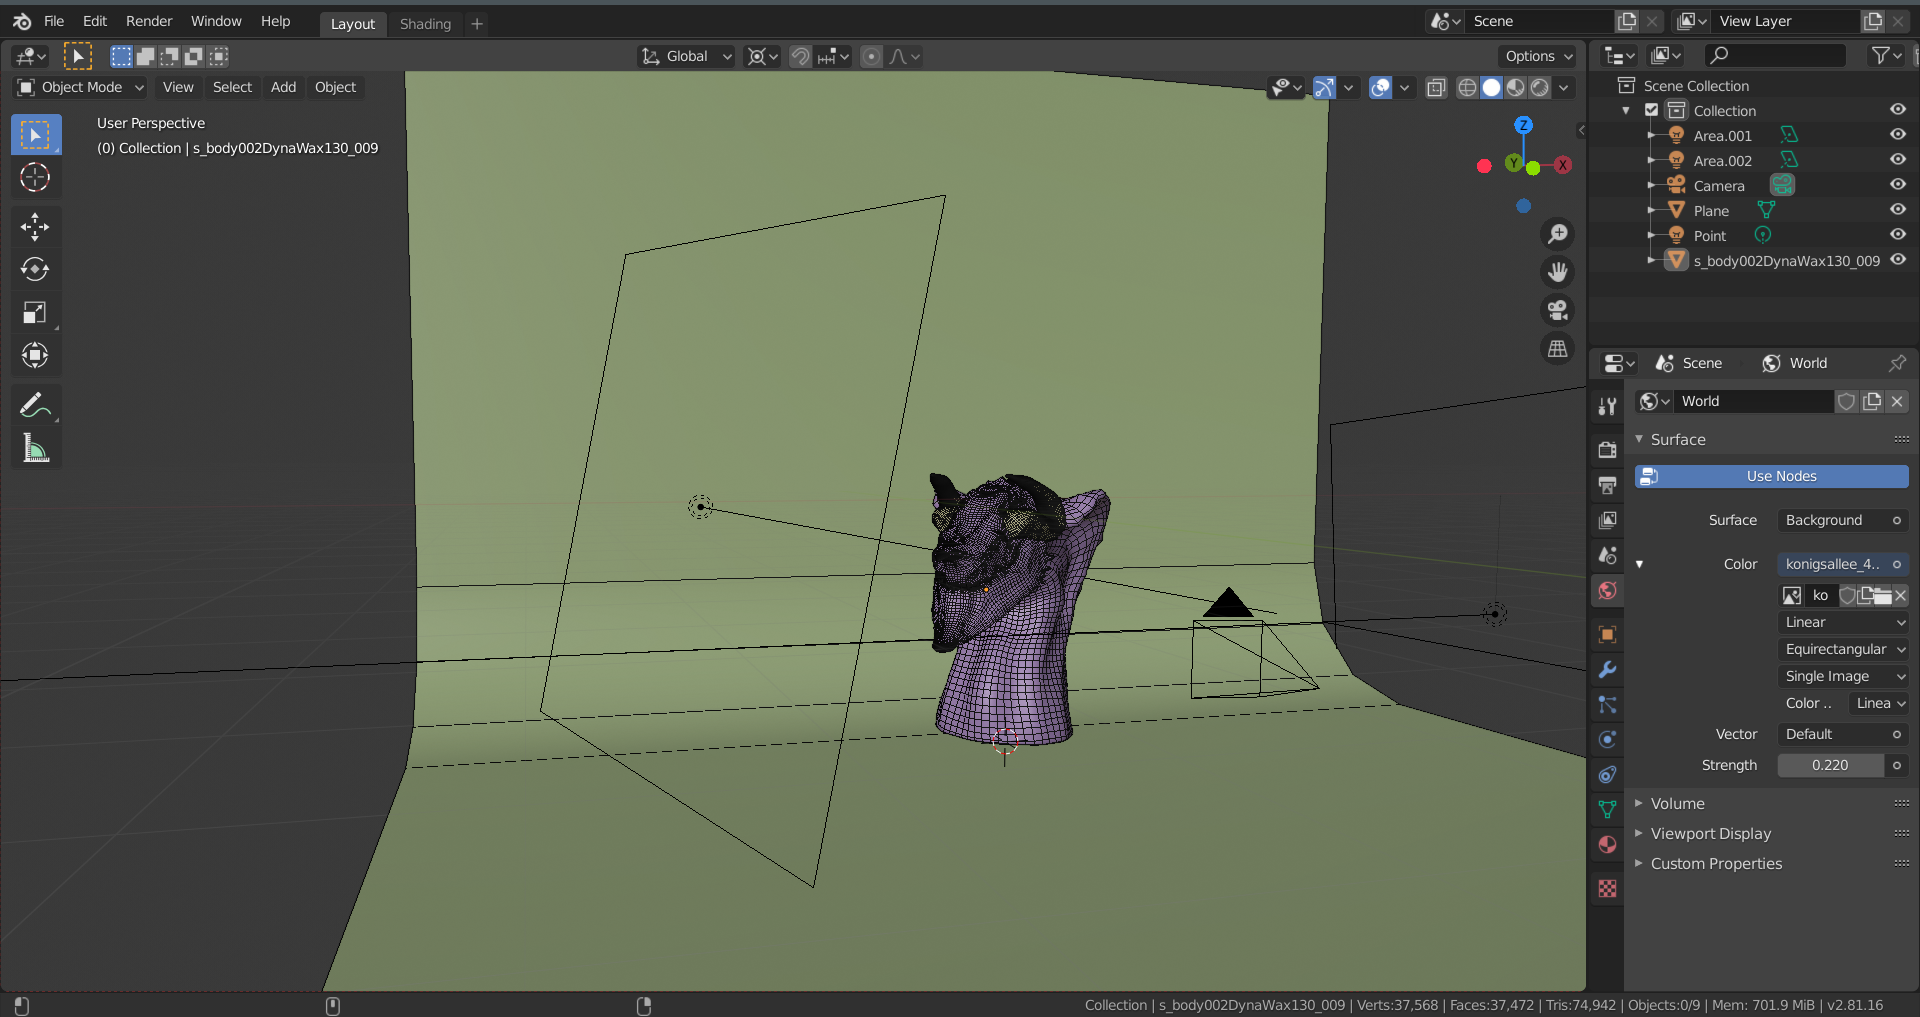This screenshot has width=1920, height=1017.
Task: Select the Annotate tool
Action: tap(35, 405)
